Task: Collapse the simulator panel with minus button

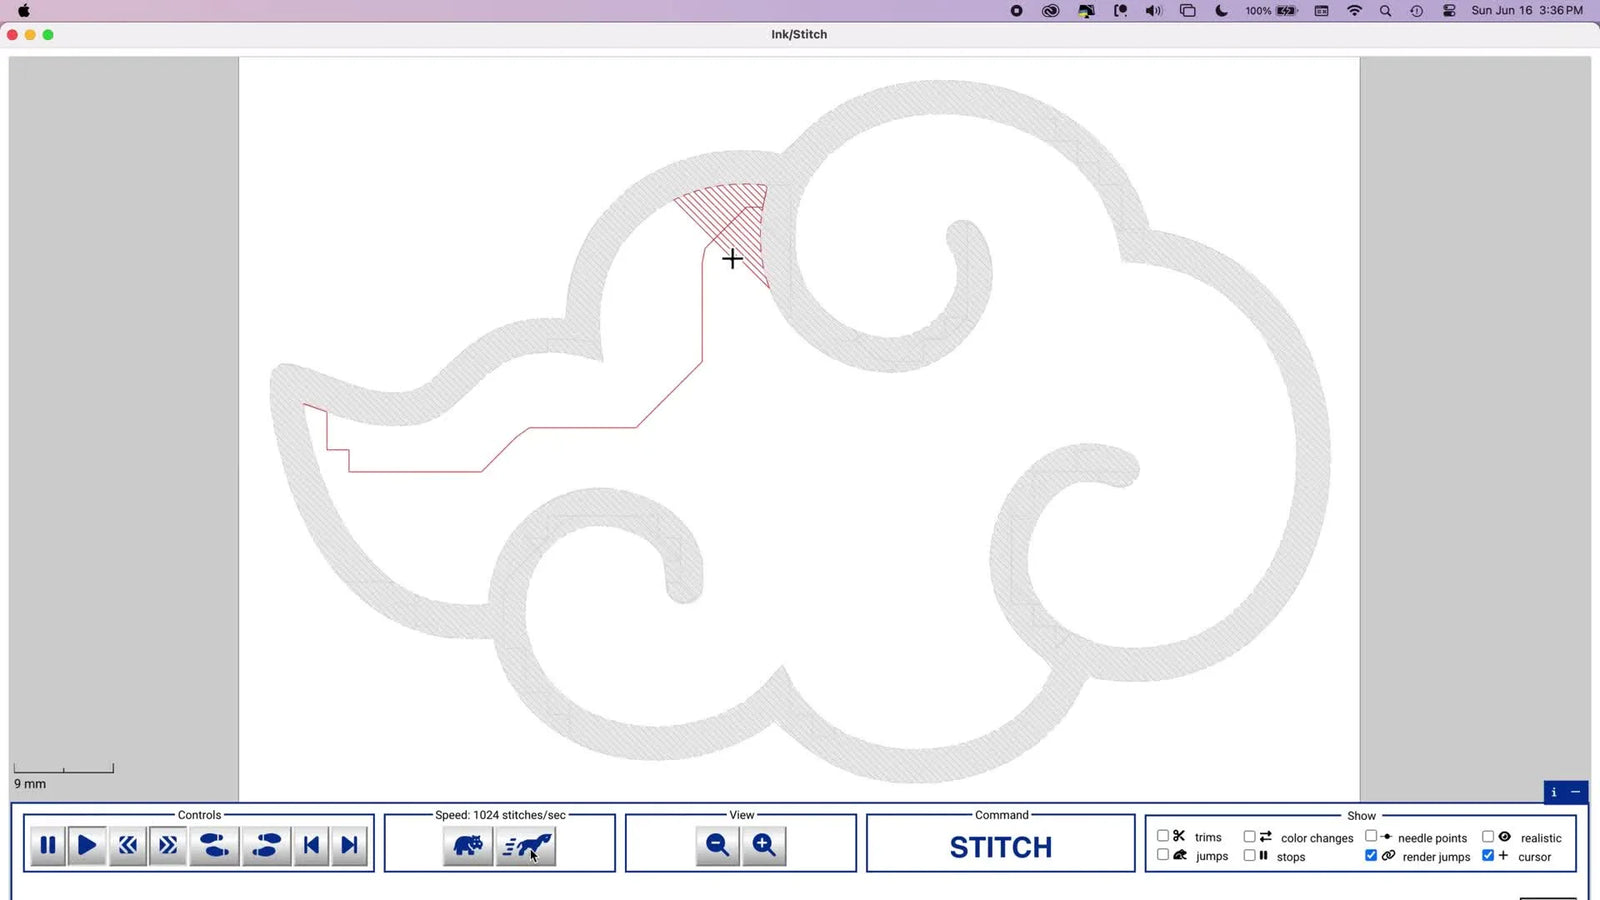Action: coord(1577,792)
